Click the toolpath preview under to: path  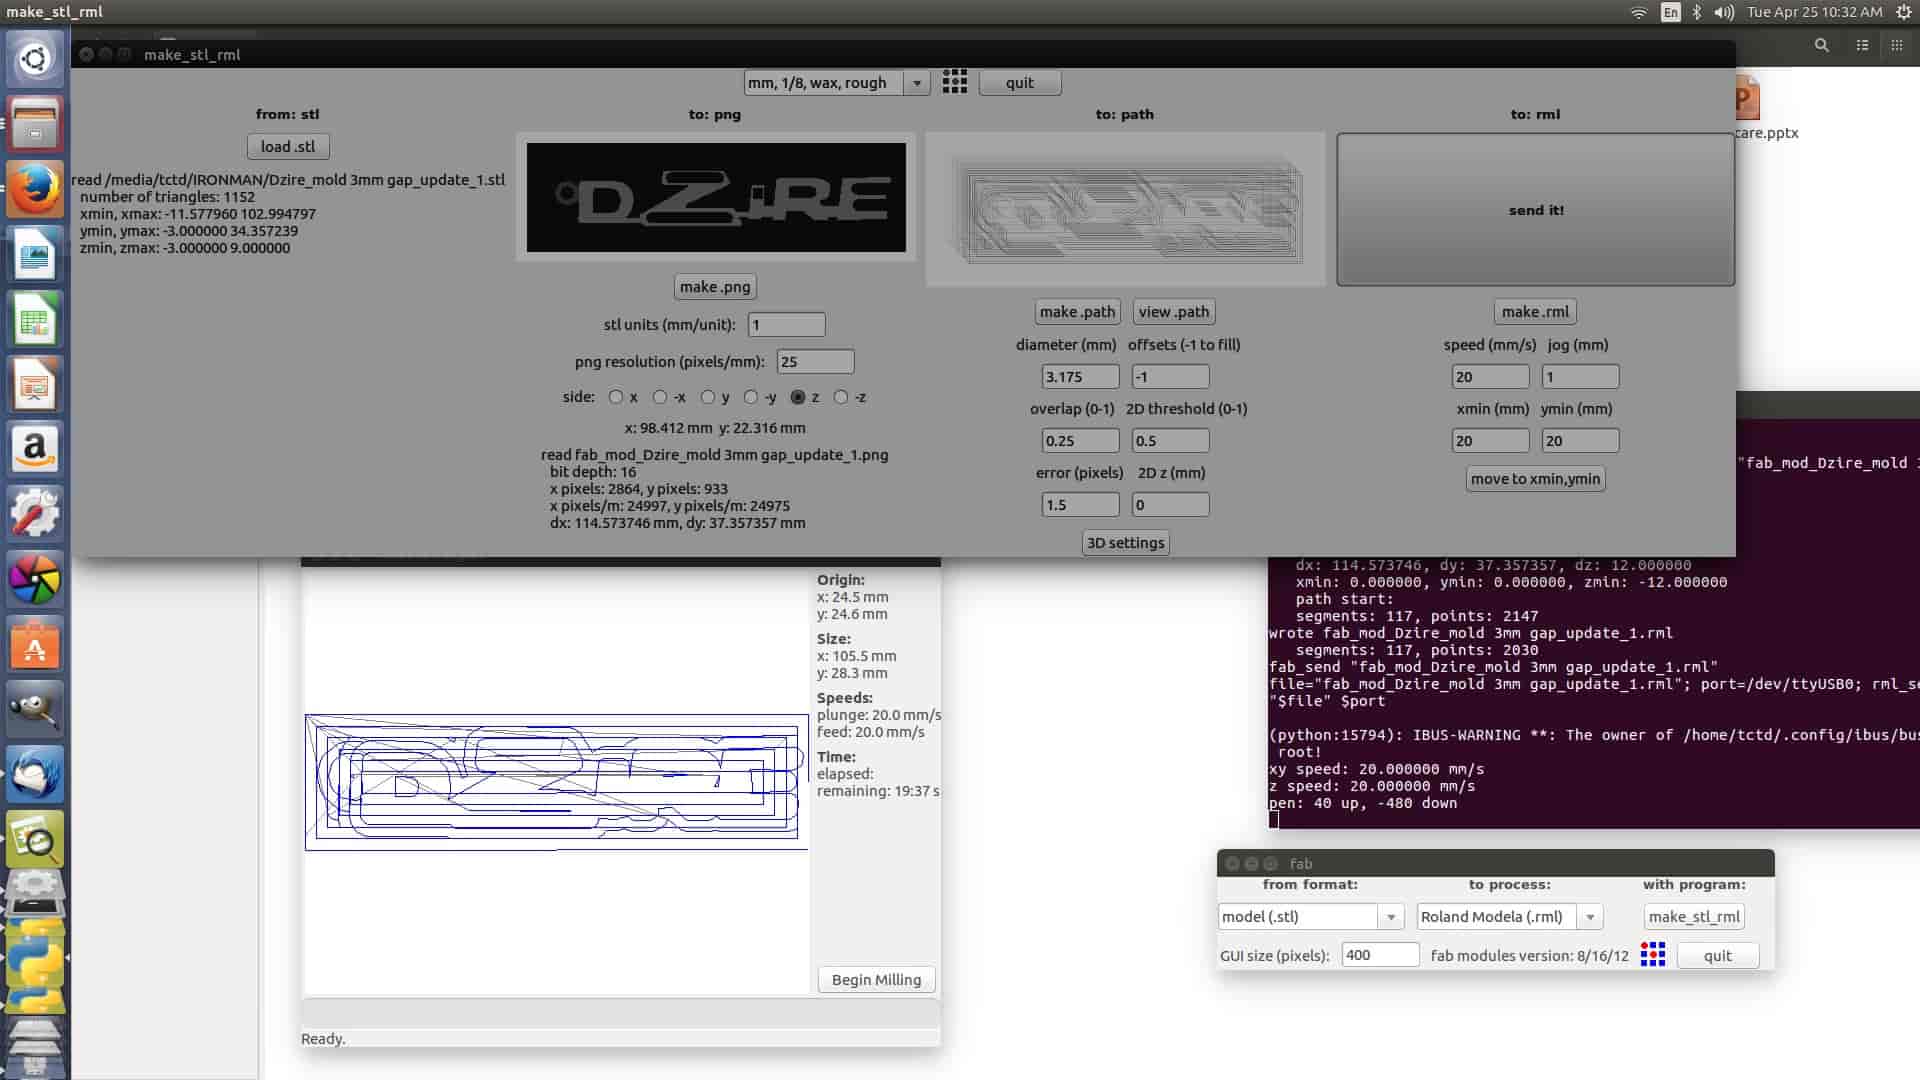pyautogui.click(x=1126, y=210)
